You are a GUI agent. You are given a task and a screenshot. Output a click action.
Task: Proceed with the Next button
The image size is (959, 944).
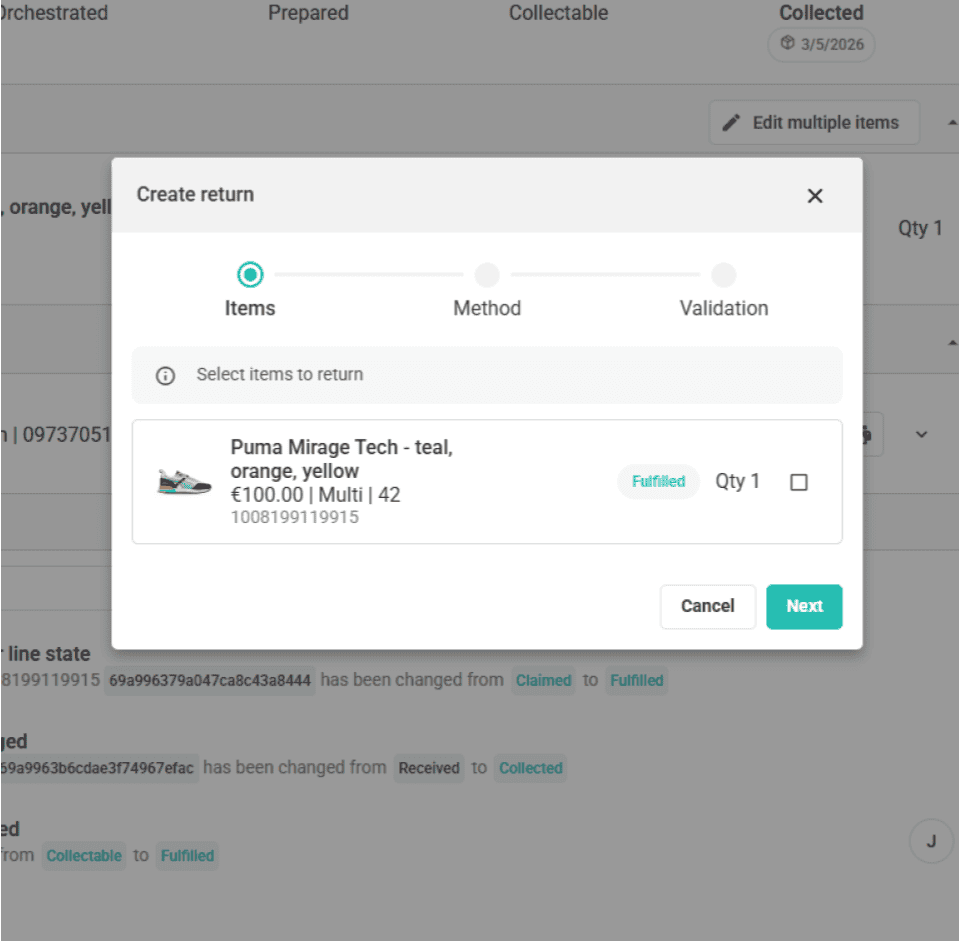click(804, 606)
